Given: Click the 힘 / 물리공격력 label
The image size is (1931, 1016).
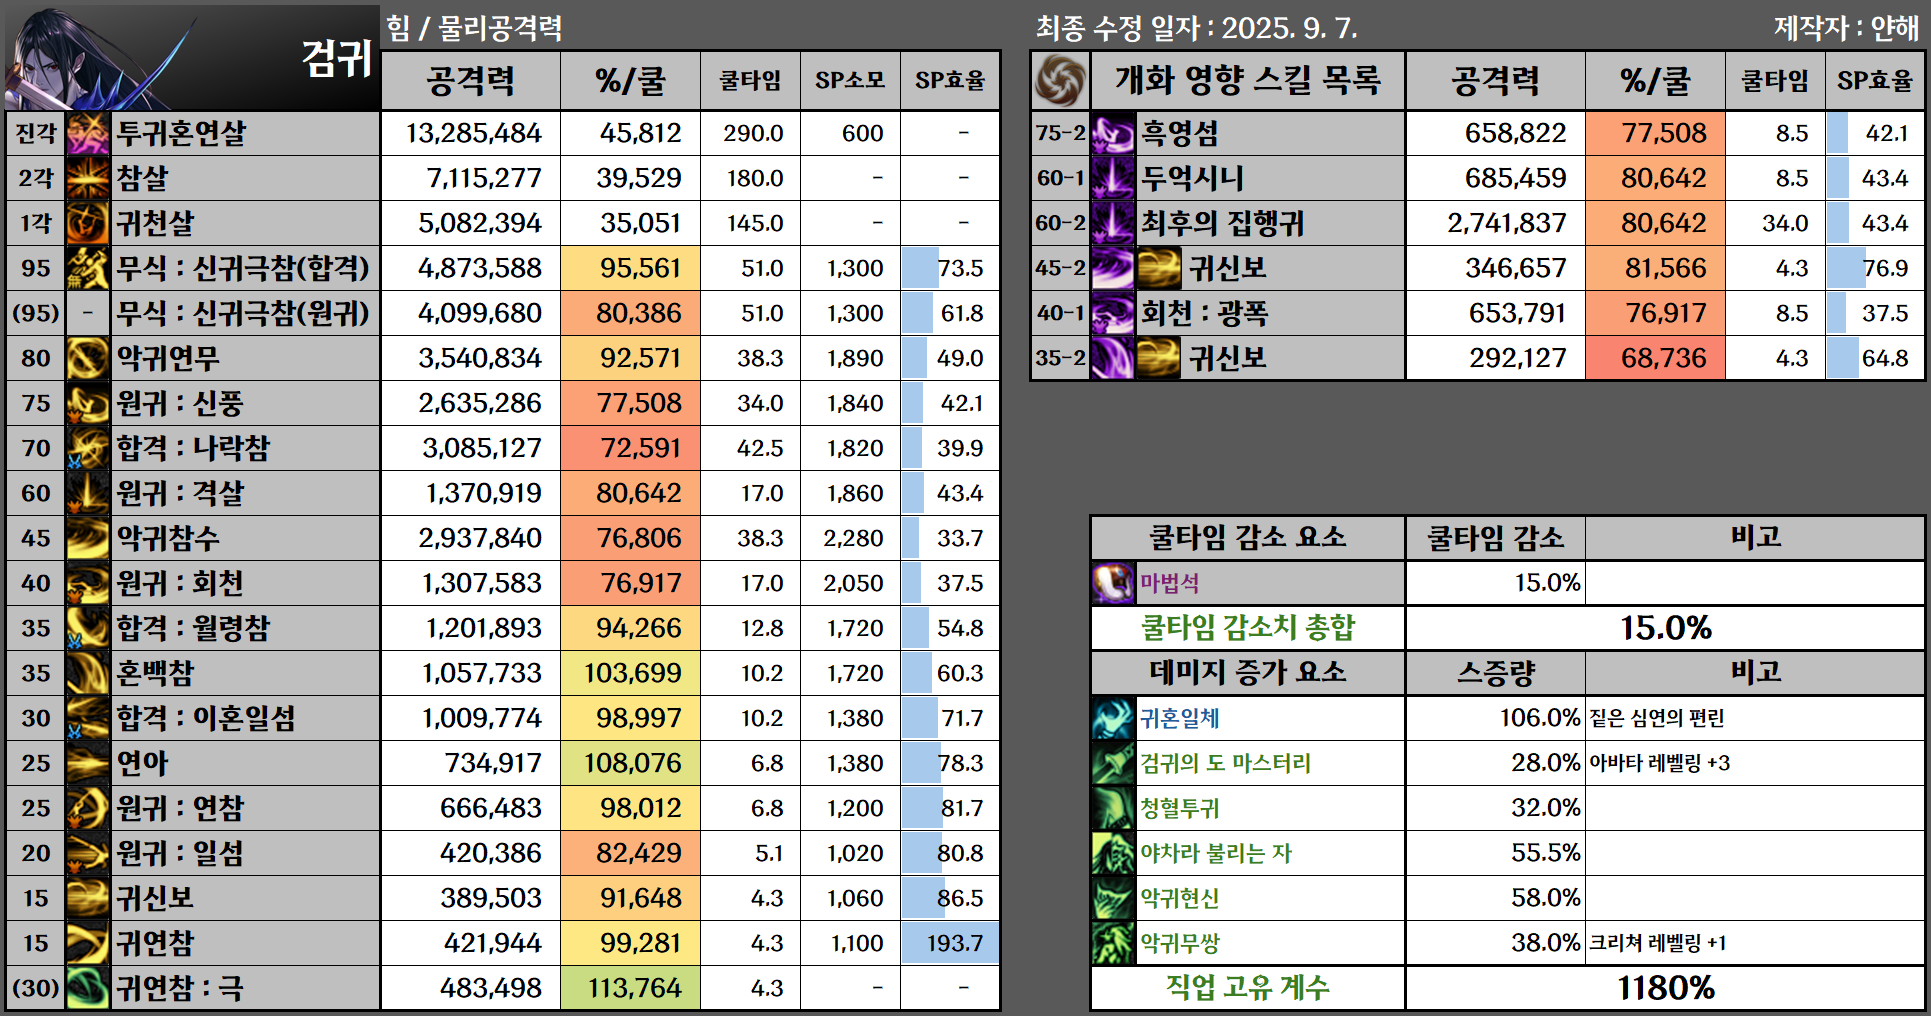Looking at the screenshot, I should [475, 28].
